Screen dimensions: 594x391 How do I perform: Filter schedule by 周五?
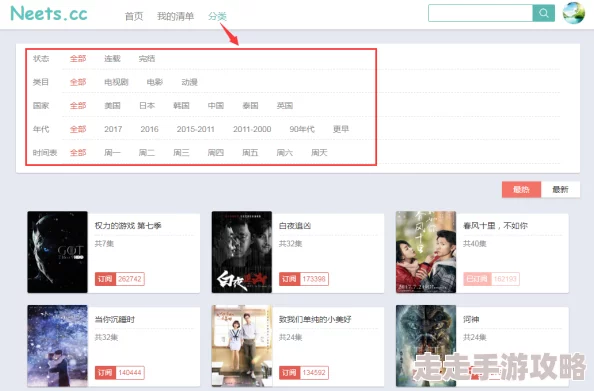point(250,153)
